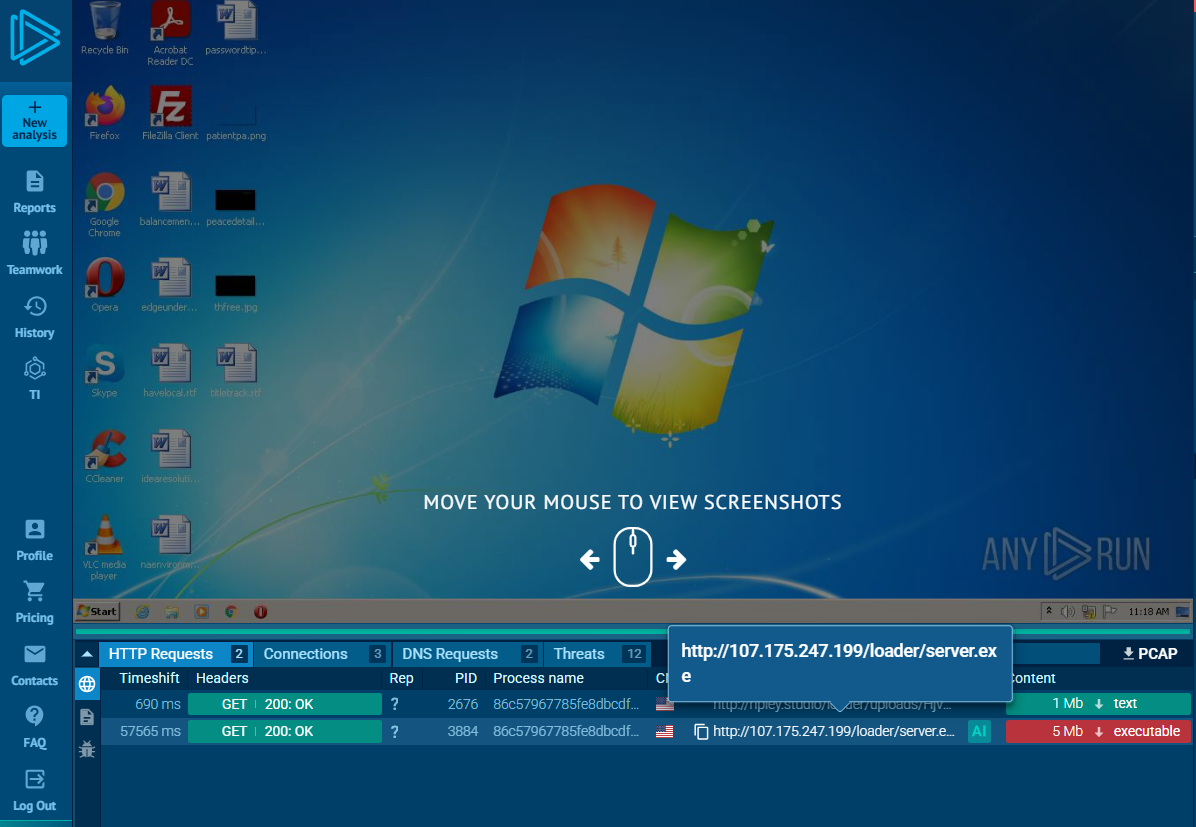Start a New analysis
This screenshot has width=1196, height=827.
coord(34,121)
